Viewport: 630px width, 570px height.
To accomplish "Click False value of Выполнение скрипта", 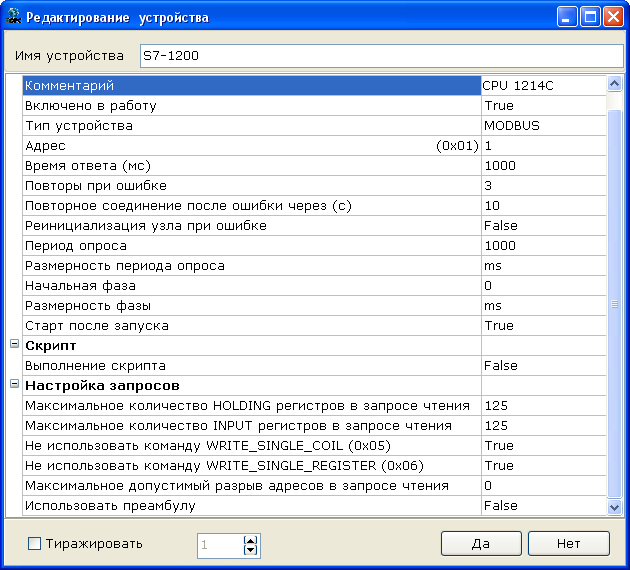I will (543, 366).
